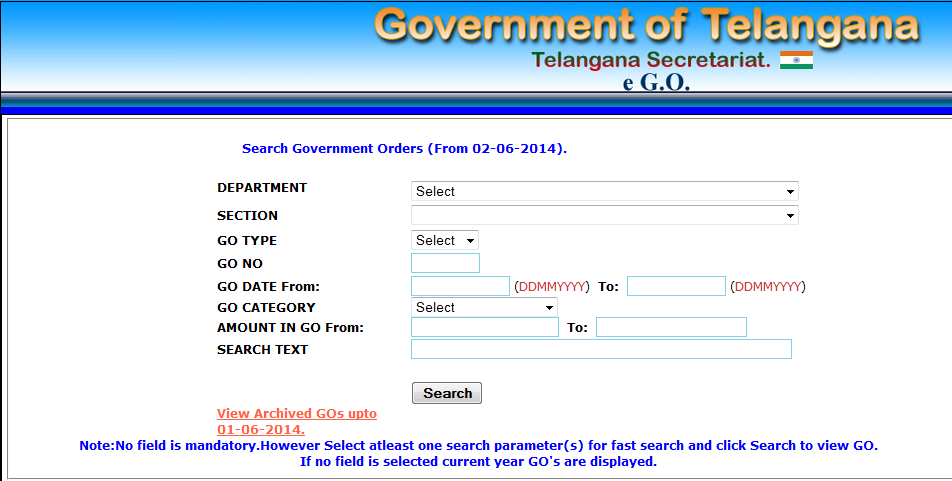Viewport: 952px width, 481px height.
Task: Click the Government of Telangana banner title
Action: (x=647, y=26)
